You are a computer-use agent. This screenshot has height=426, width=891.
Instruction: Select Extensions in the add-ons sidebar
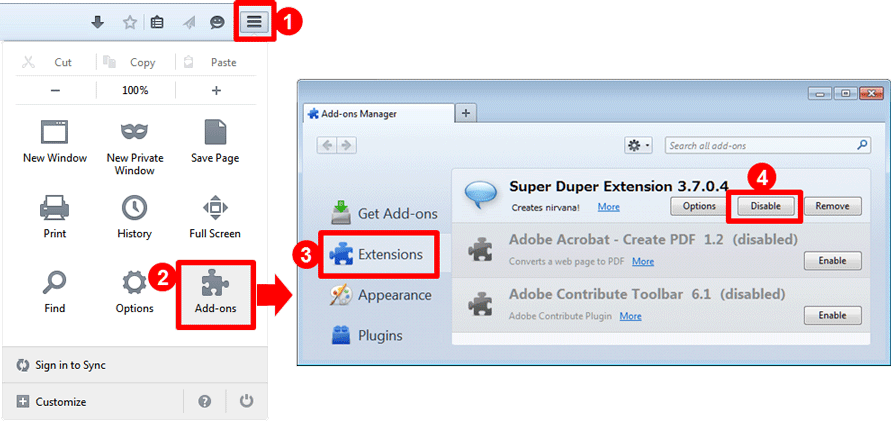pyautogui.click(x=378, y=254)
